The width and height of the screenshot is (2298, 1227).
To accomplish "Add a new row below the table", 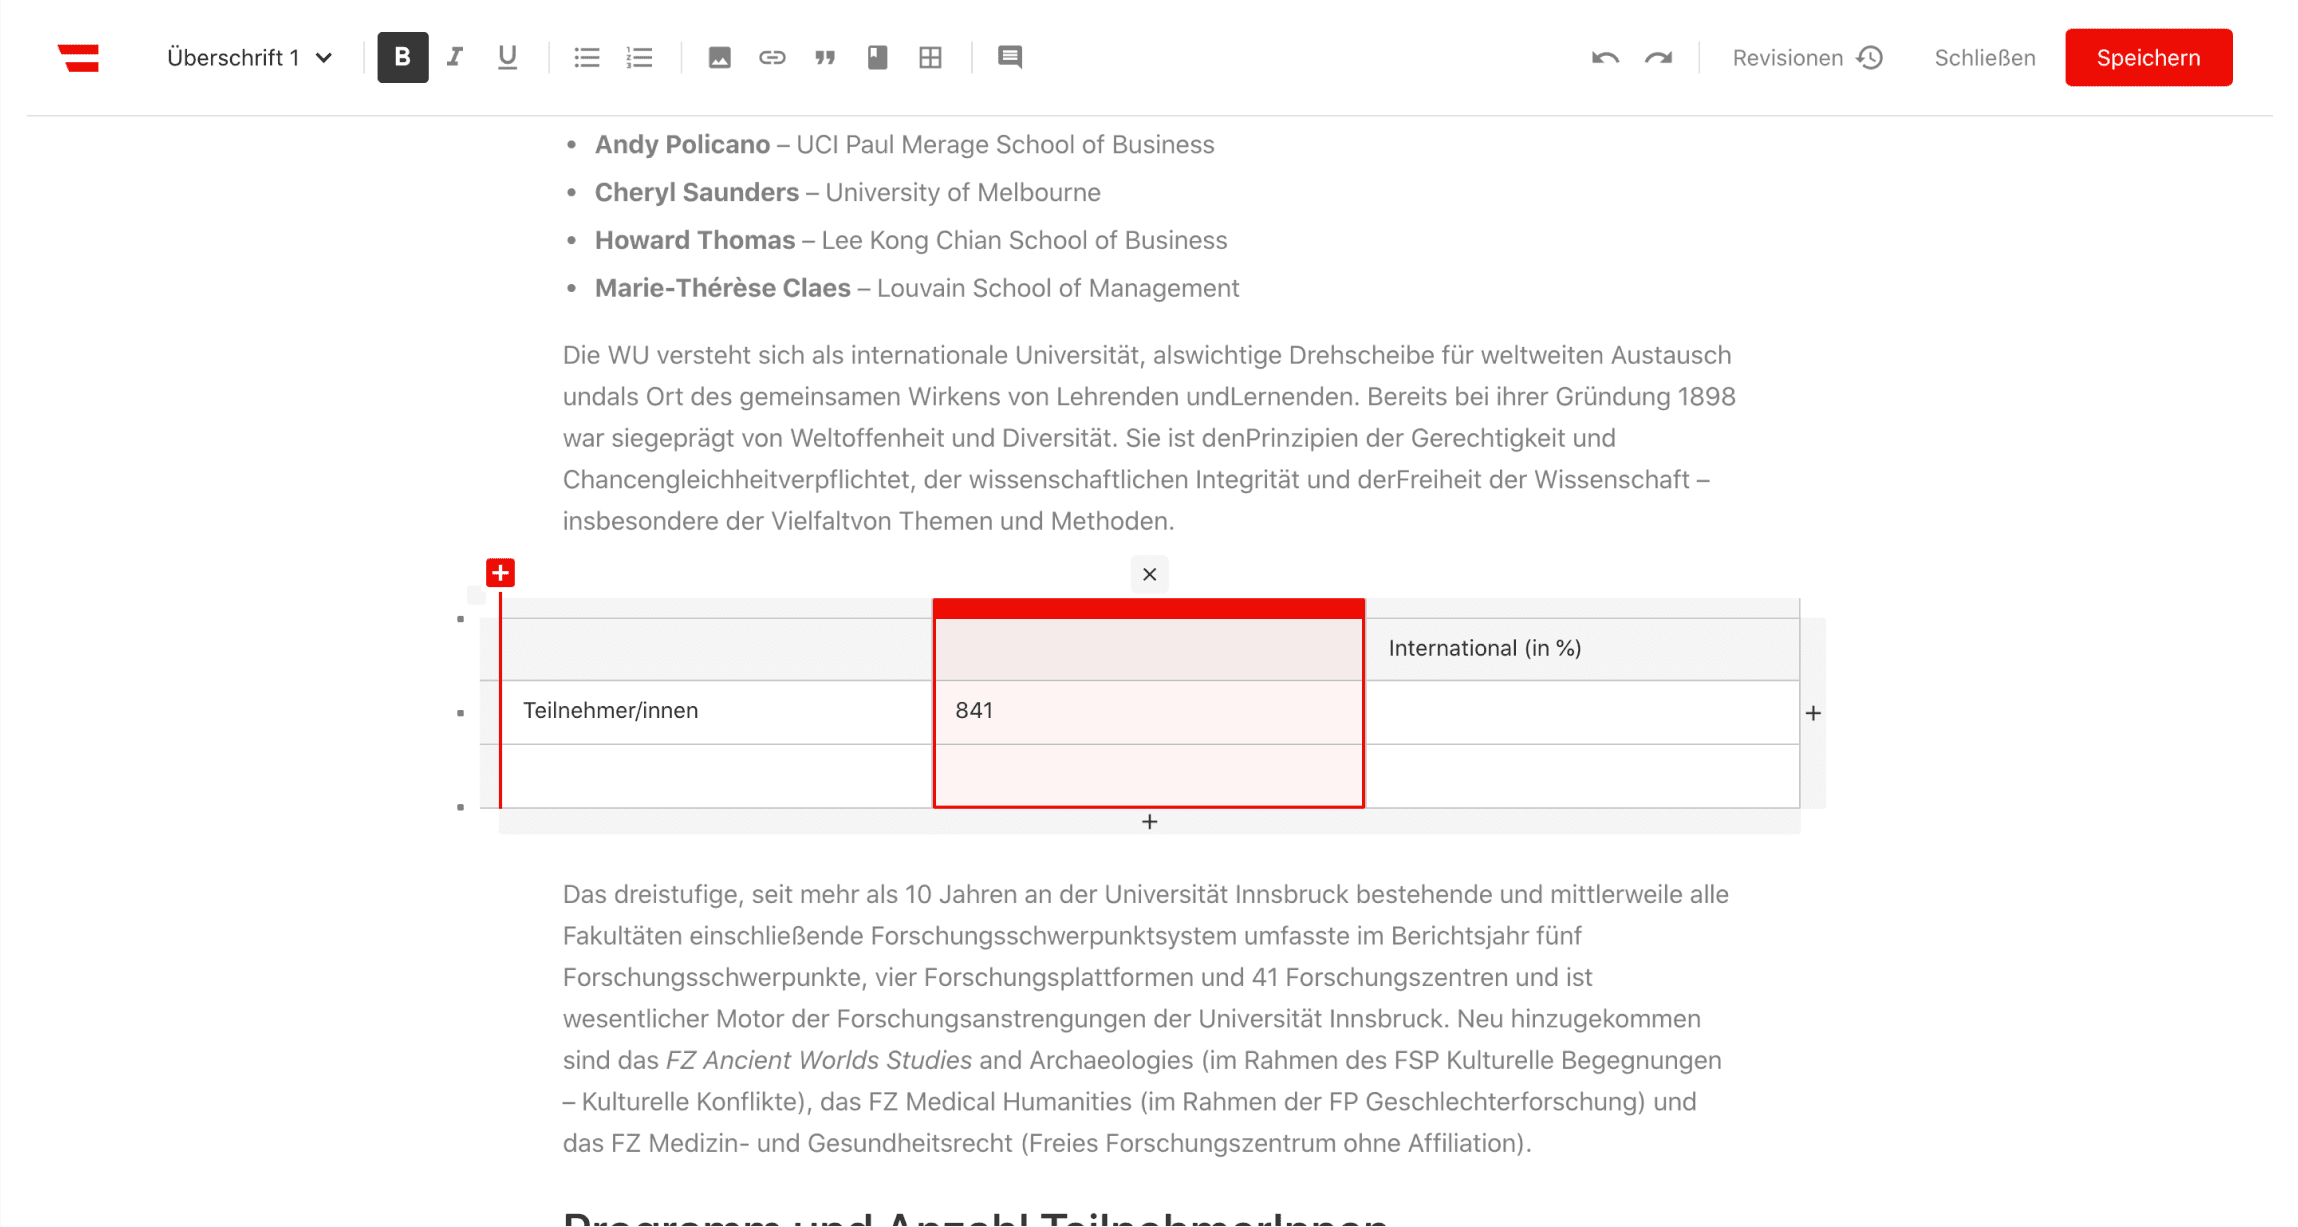I will (1148, 821).
